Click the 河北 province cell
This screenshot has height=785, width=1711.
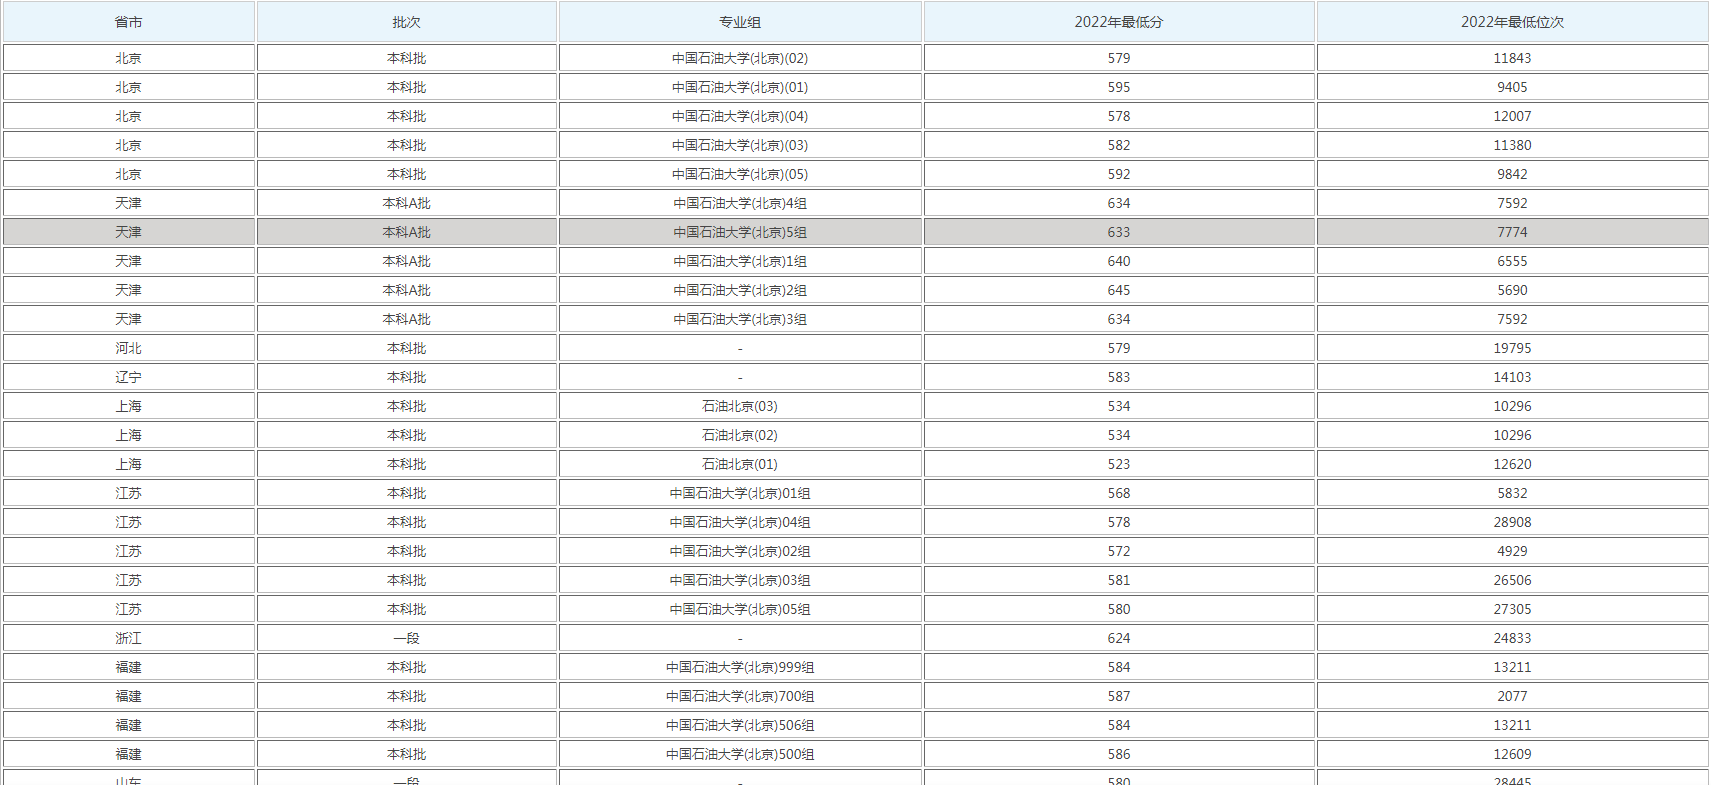(x=129, y=348)
